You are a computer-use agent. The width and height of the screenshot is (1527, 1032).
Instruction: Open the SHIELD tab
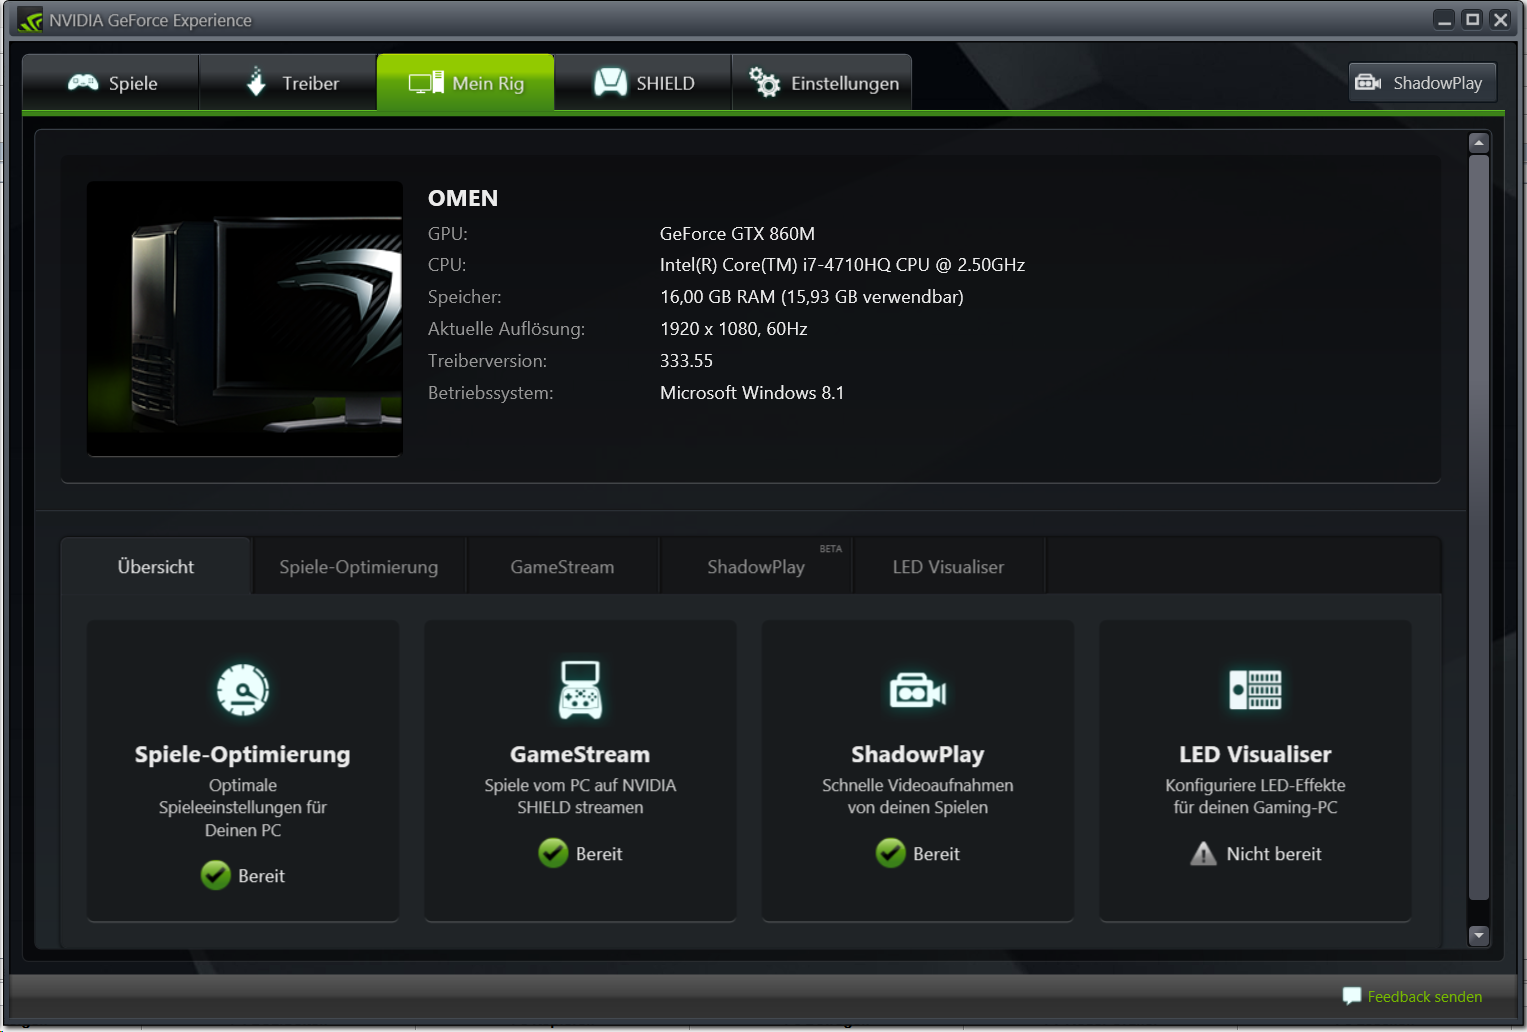pyautogui.click(x=644, y=83)
